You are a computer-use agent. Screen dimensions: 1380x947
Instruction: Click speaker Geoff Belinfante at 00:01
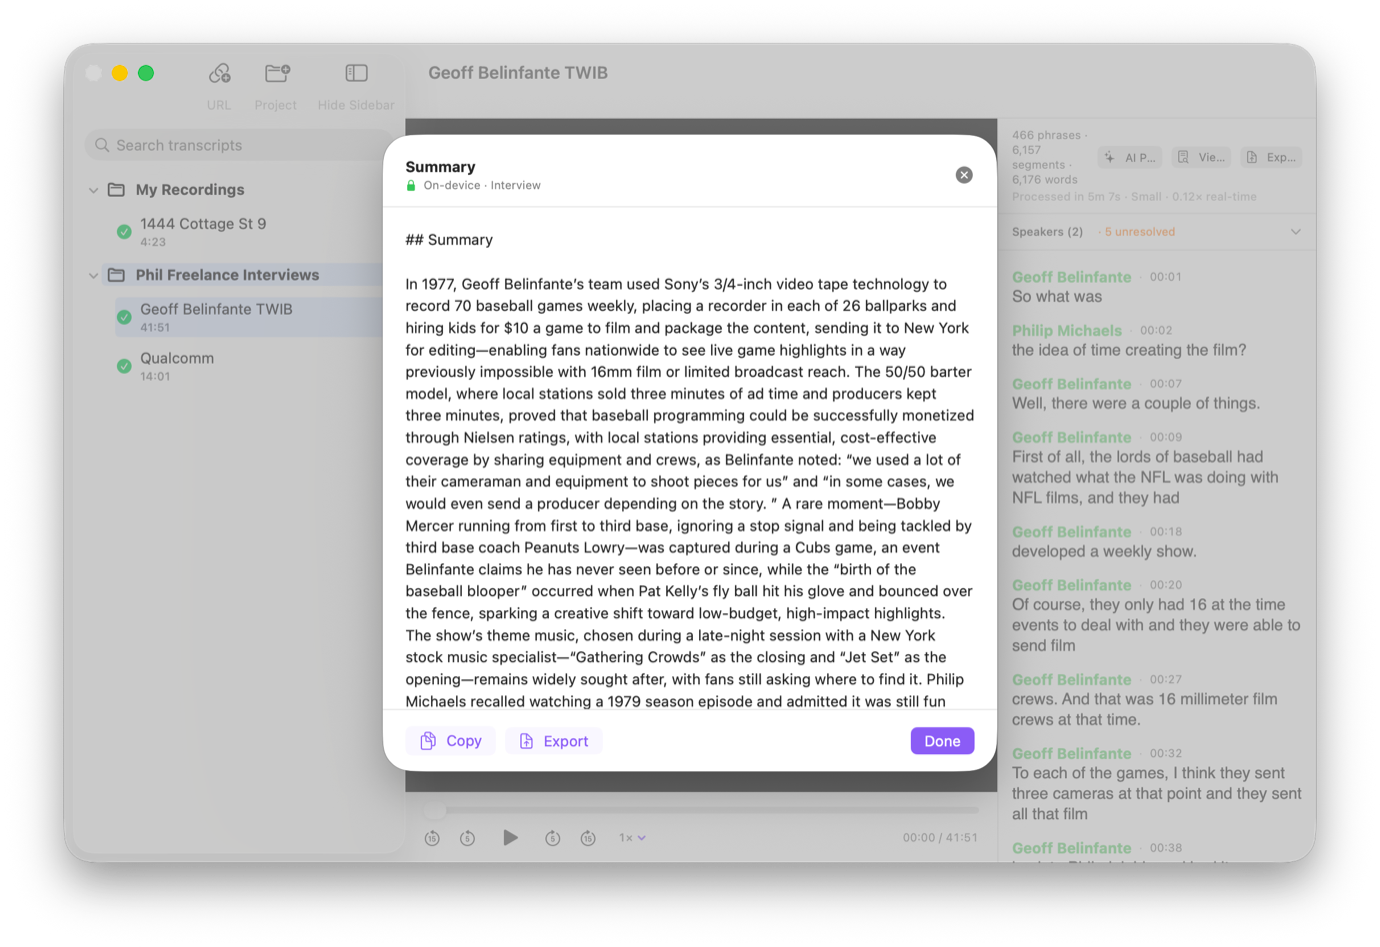[x=1072, y=277]
